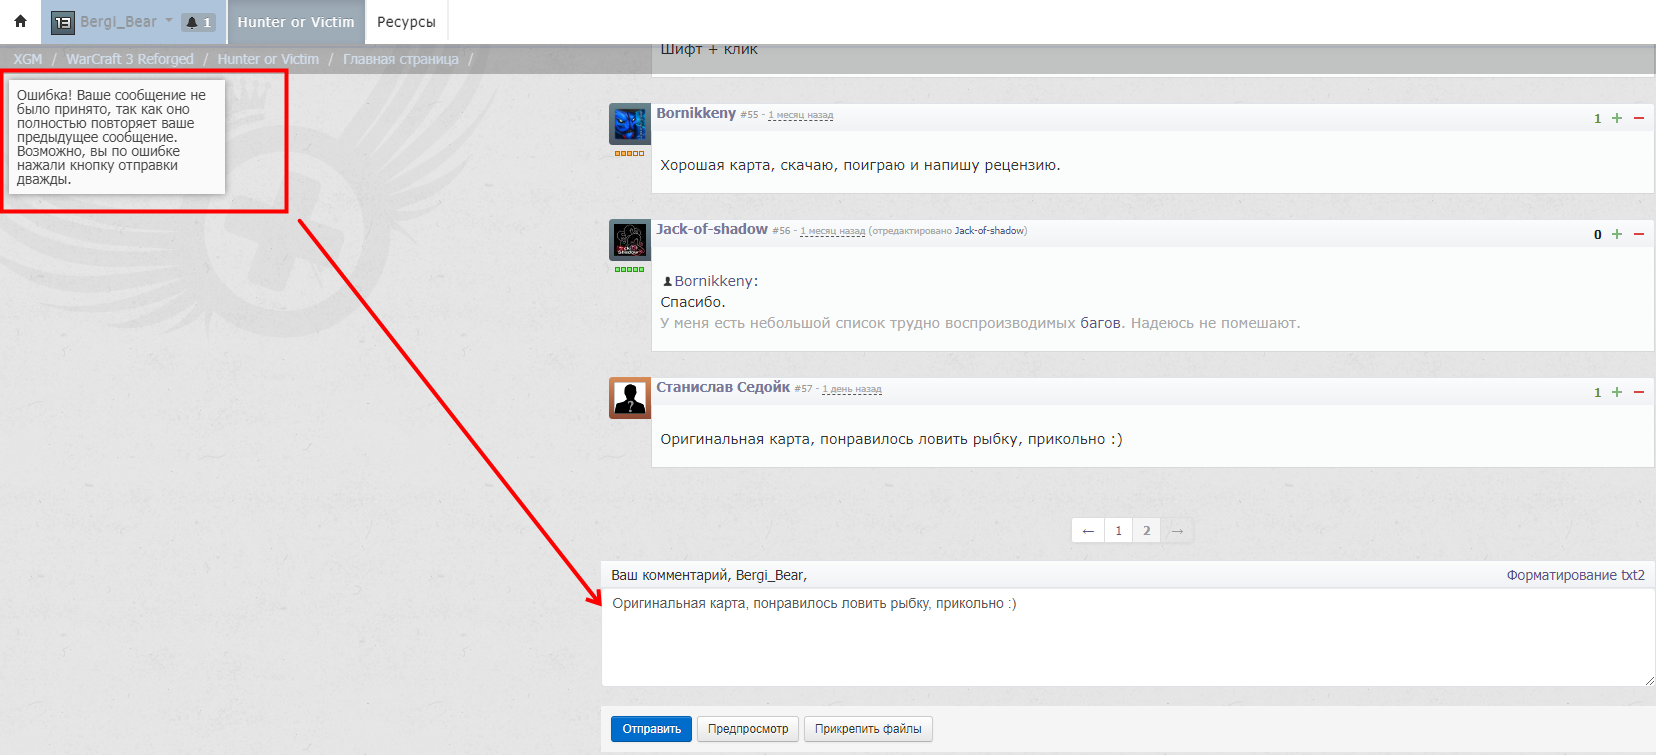Click the word багов in Jack-of-shadow's reply
The height and width of the screenshot is (755, 1656).
(1100, 323)
